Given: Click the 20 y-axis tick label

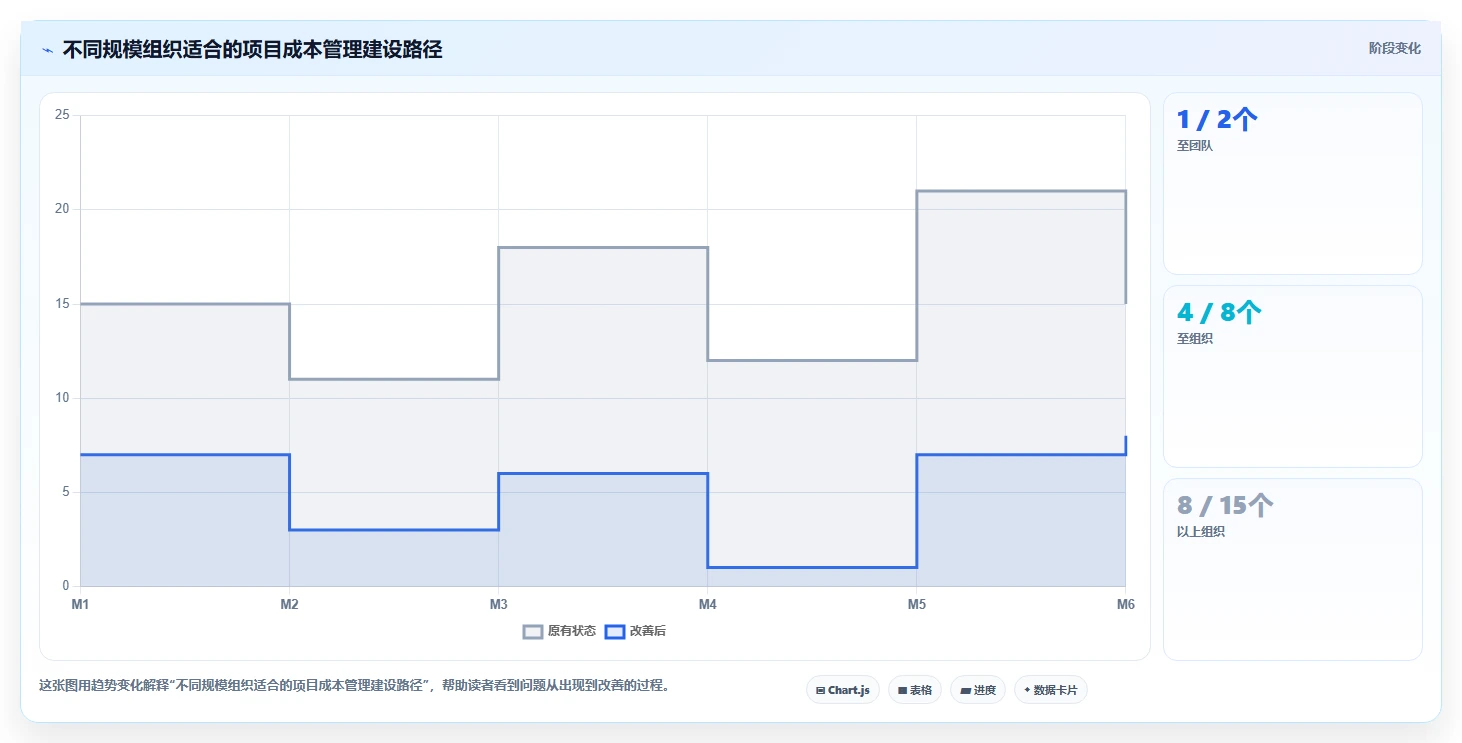Looking at the screenshot, I should 62,209.
